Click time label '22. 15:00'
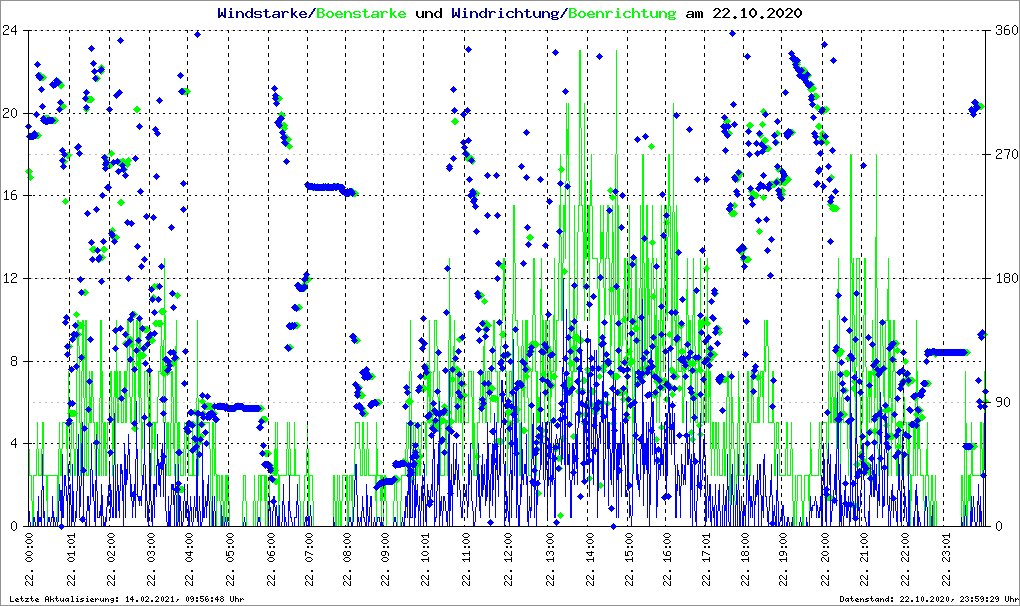Screen dimensions: 1020x606 tap(628, 559)
